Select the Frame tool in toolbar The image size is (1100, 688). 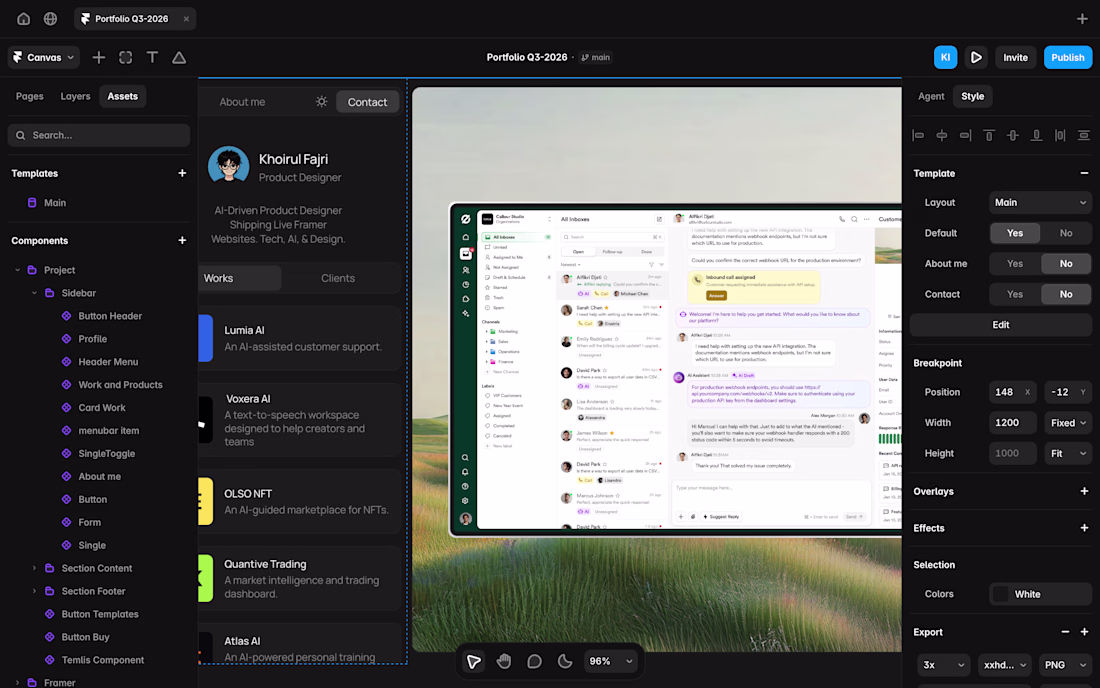126,58
